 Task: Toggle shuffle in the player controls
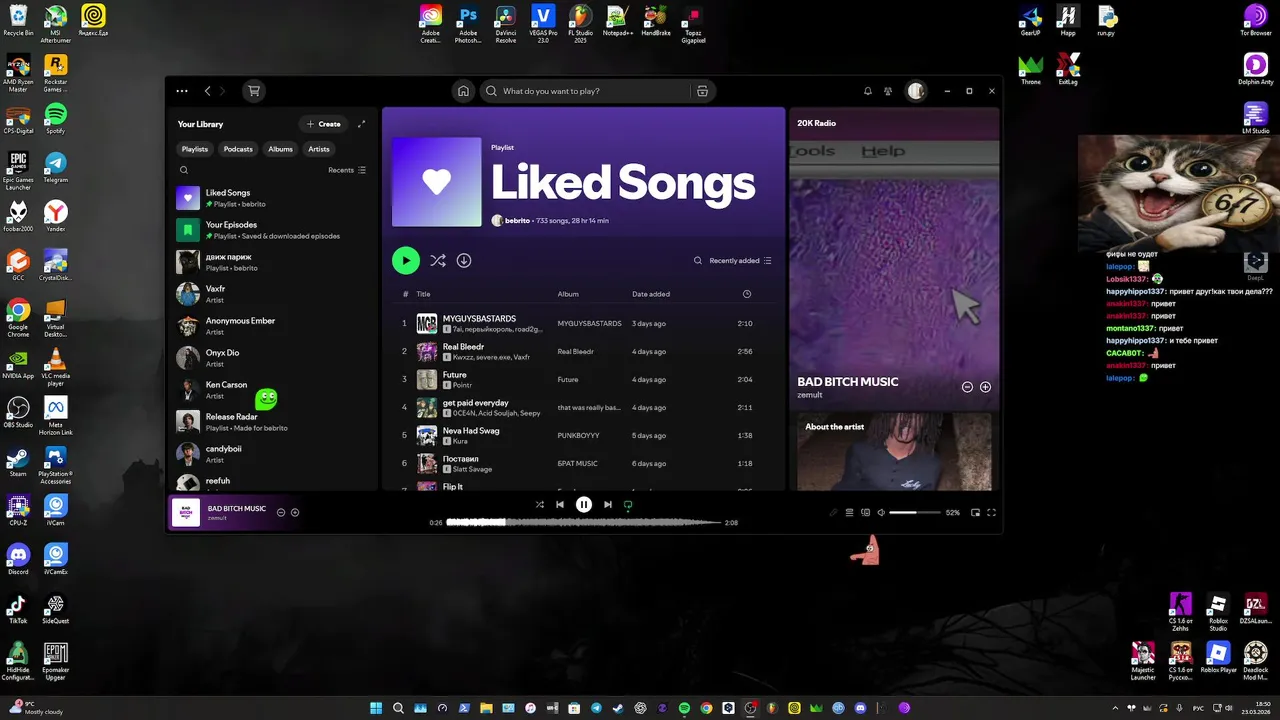(x=540, y=505)
